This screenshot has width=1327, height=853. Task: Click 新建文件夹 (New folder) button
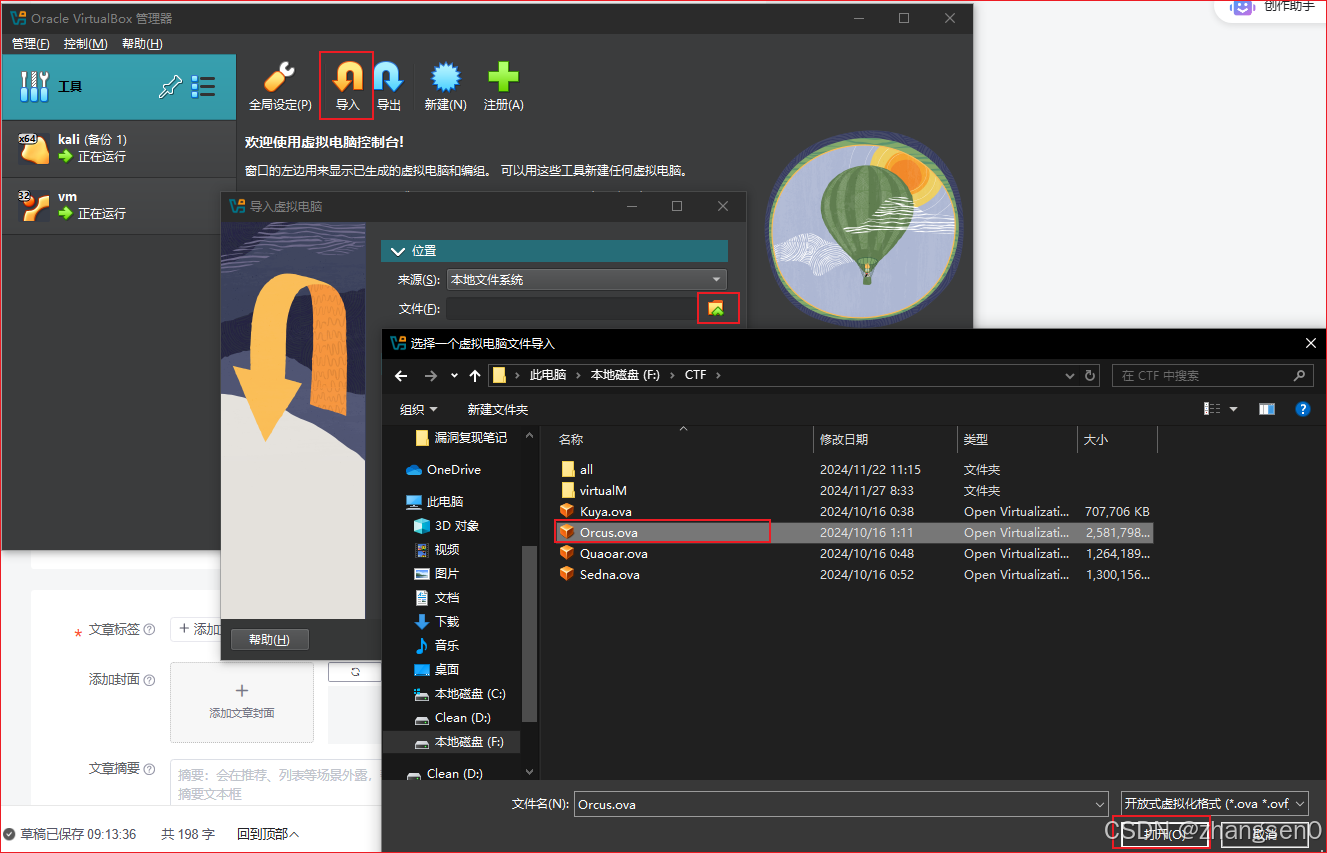coord(498,409)
